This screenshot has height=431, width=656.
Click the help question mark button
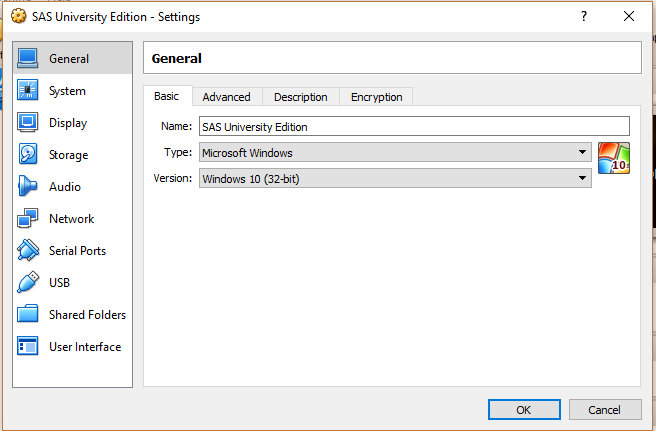(x=583, y=17)
